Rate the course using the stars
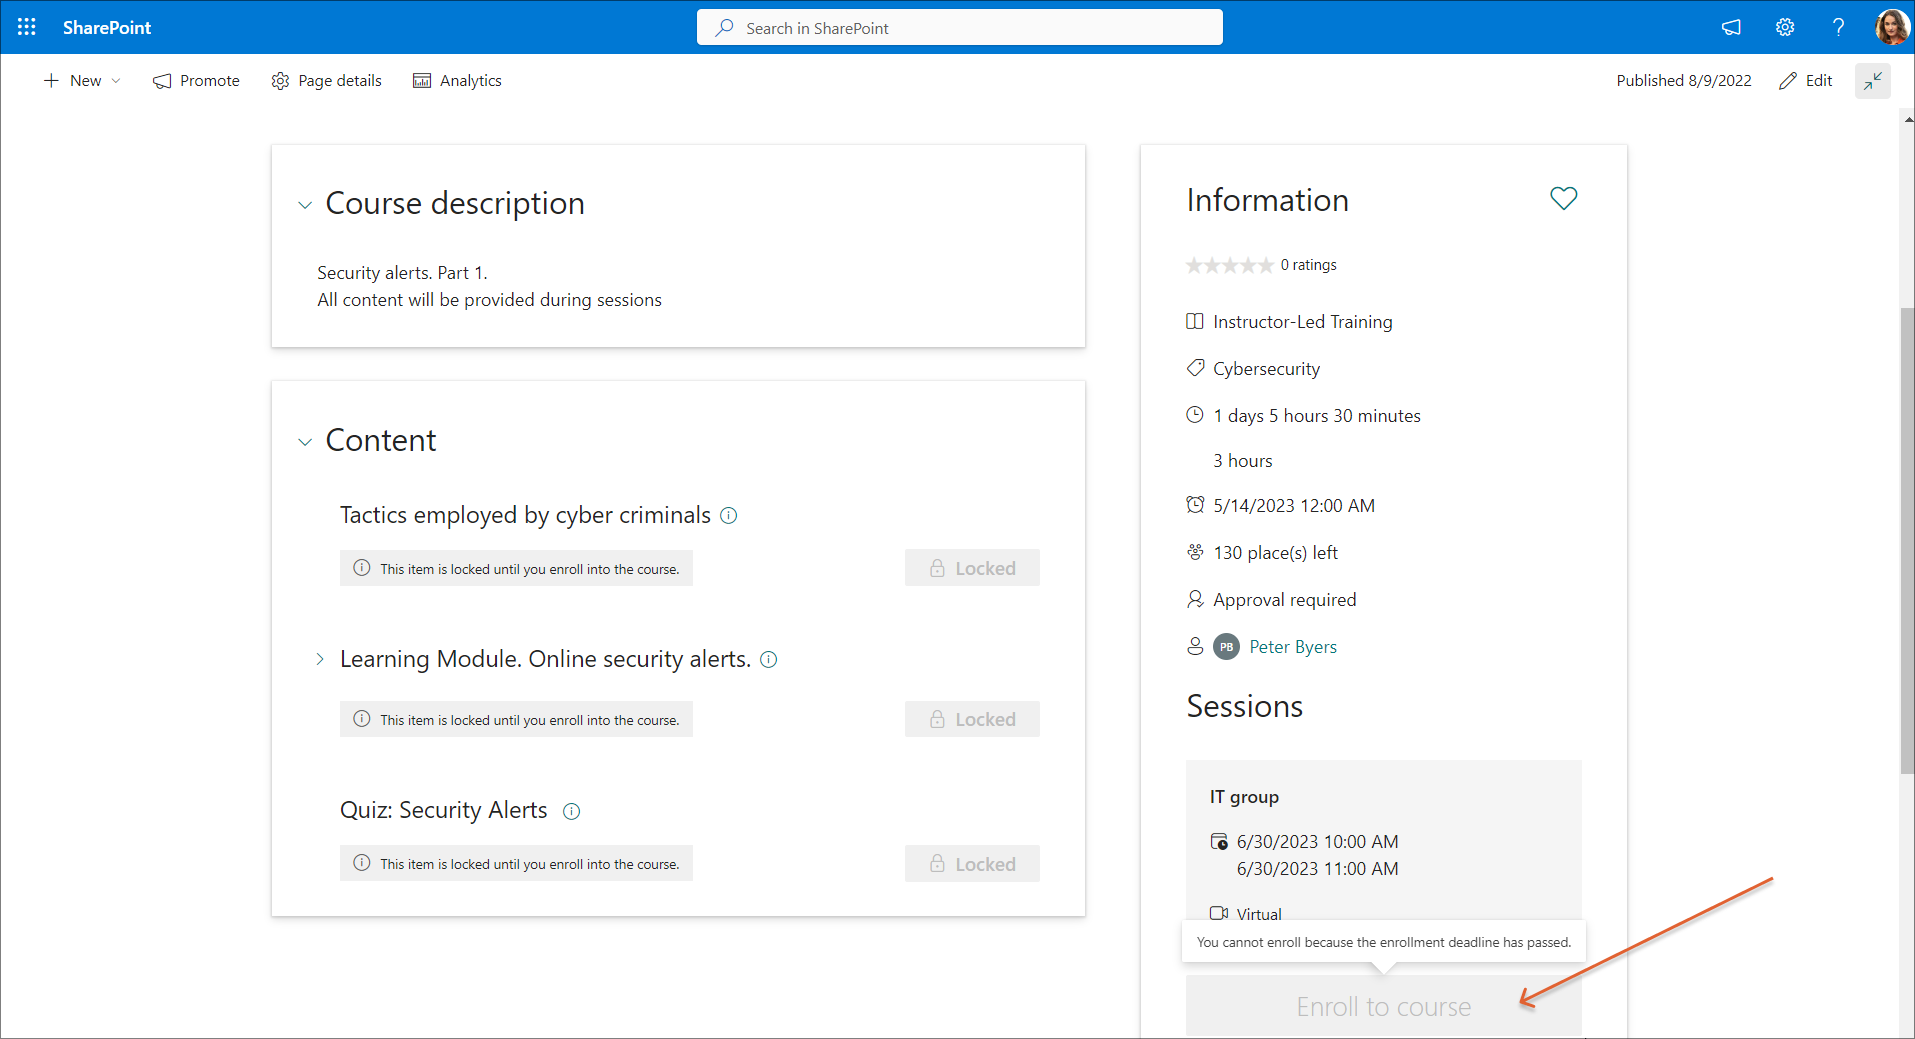Viewport: 1915px width, 1039px height. [x=1229, y=265]
